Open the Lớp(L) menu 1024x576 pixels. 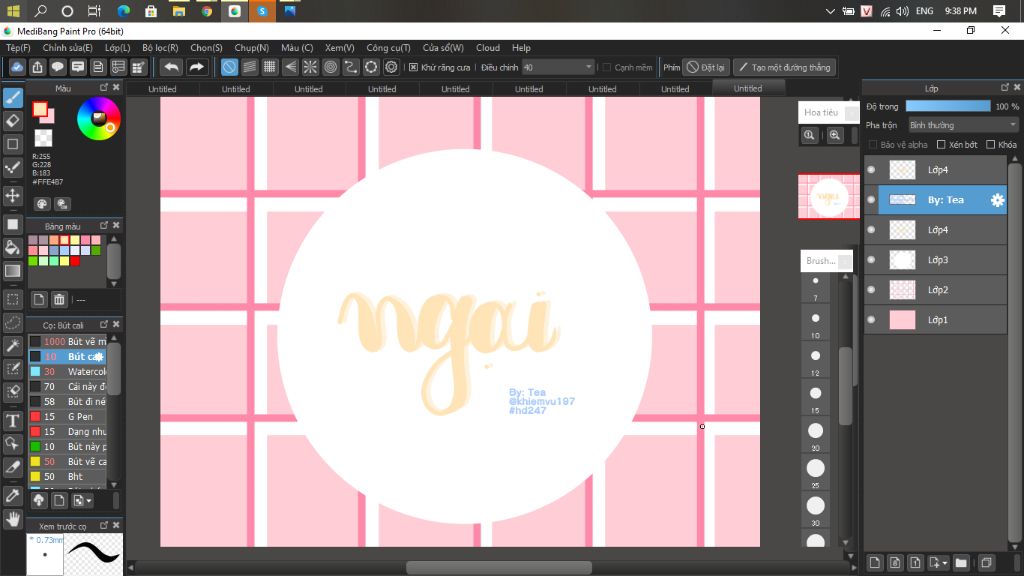(x=117, y=47)
